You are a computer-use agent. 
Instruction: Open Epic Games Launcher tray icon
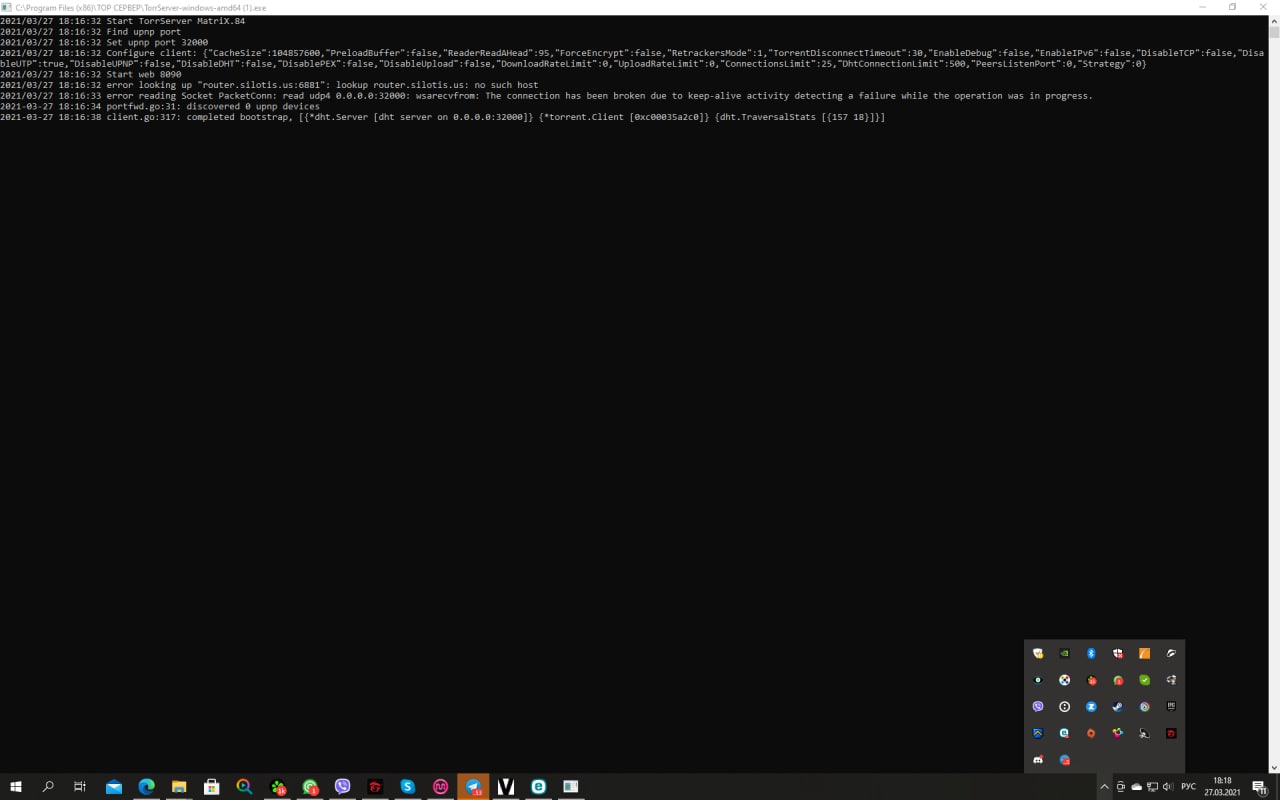(1171, 706)
